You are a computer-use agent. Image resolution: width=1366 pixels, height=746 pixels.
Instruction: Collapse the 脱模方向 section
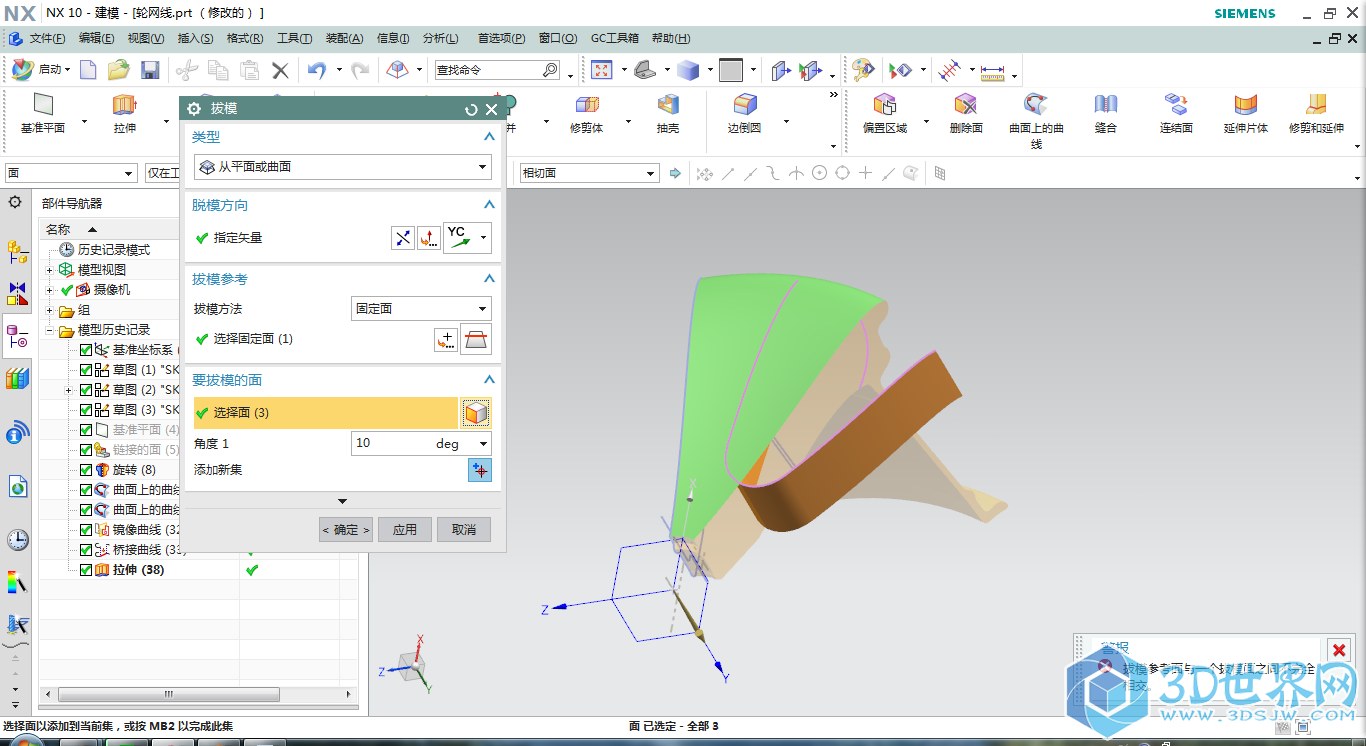coord(489,205)
